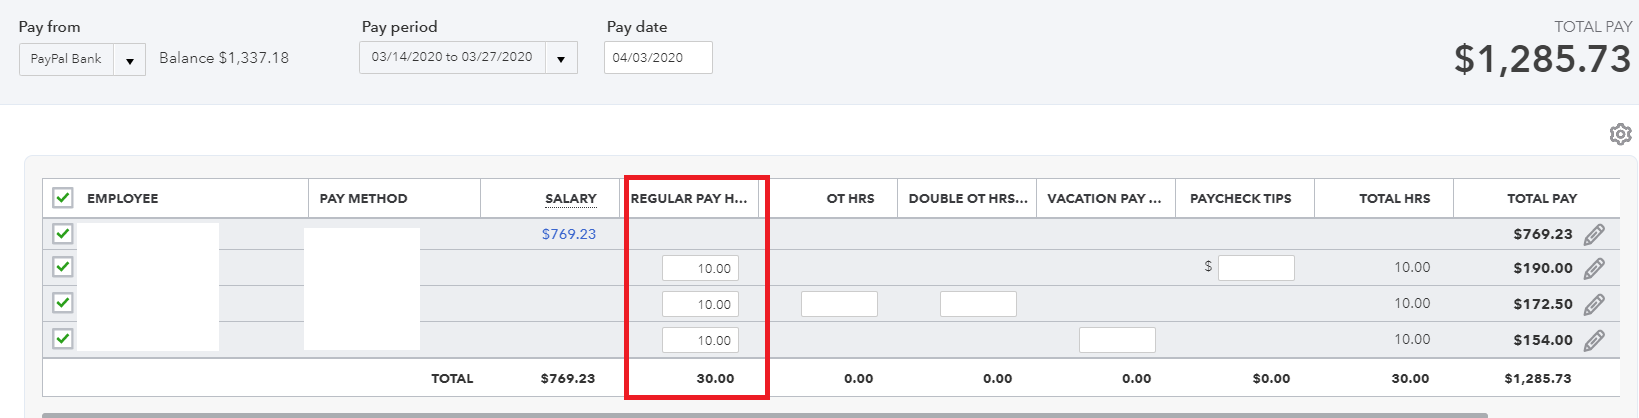This screenshot has width=1639, height=418.
Task: Select the pay period 03/14/2020 to 03/27/2020 box
Action: 452,57
